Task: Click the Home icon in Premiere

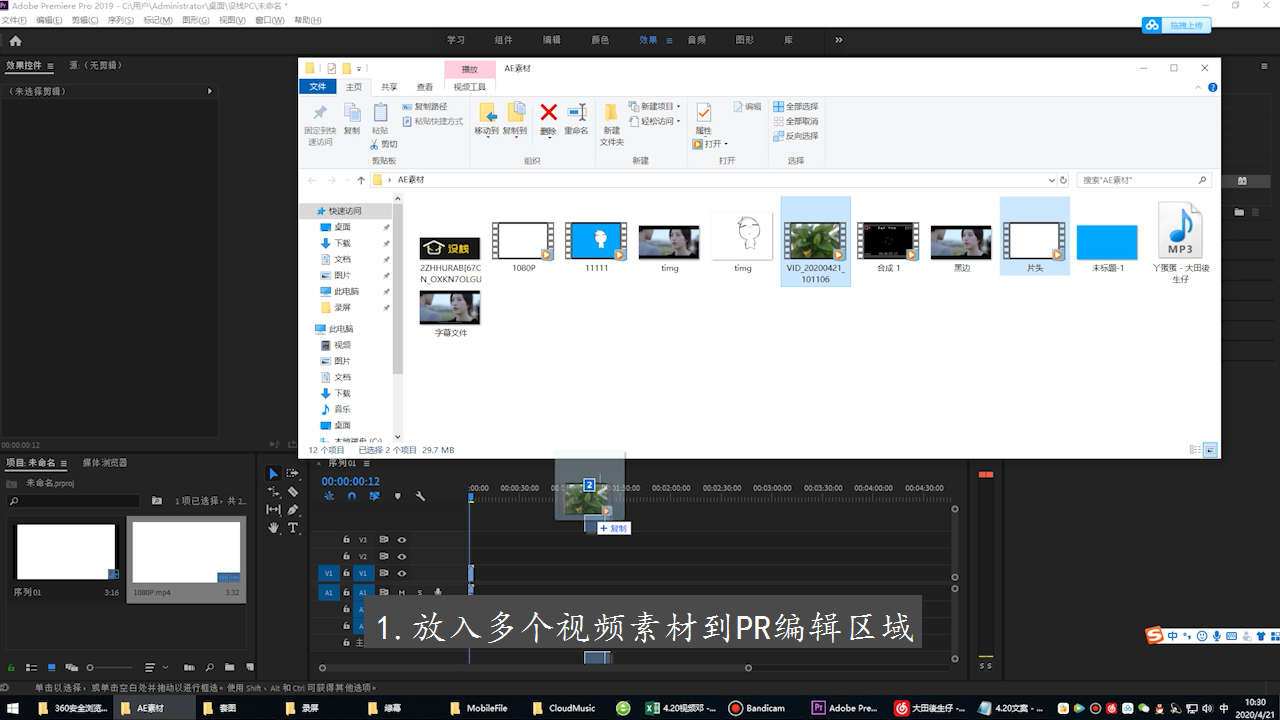Action: pyautogui.click(x=15, y=40)
